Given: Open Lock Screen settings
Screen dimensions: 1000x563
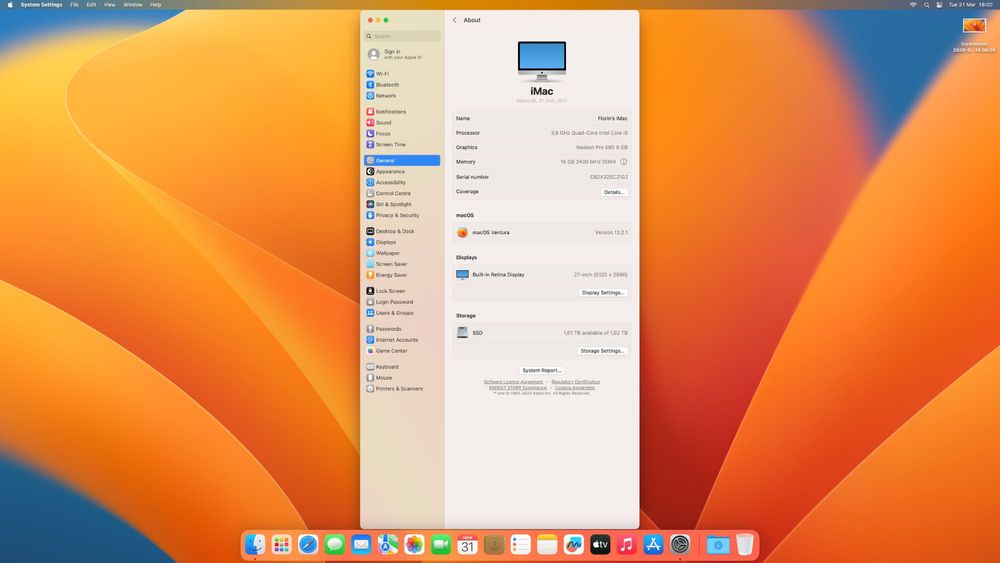Looking at the screenshot, I should click(x=402, y=291).
